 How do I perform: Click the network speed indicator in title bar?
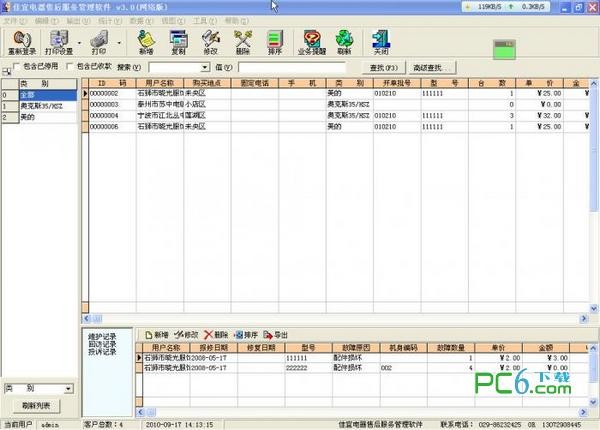tap(506, 7)
